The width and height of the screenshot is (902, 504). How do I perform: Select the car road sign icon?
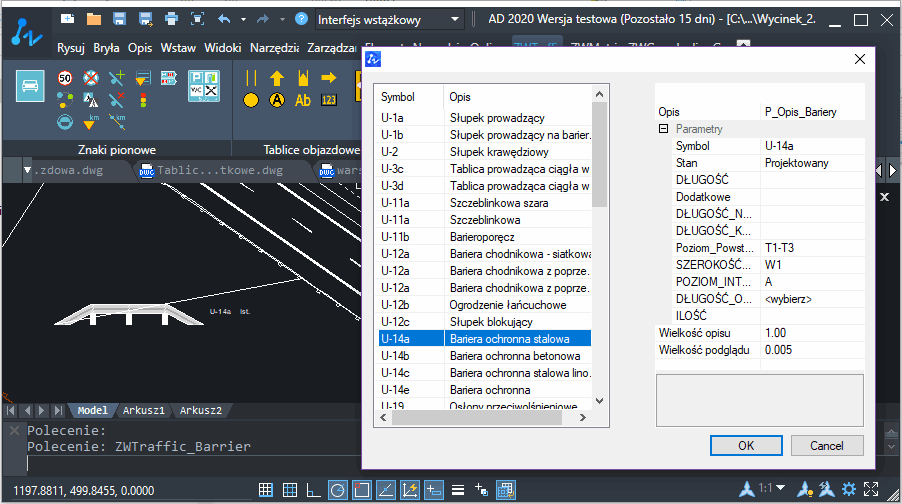click(x=30, y=86)
